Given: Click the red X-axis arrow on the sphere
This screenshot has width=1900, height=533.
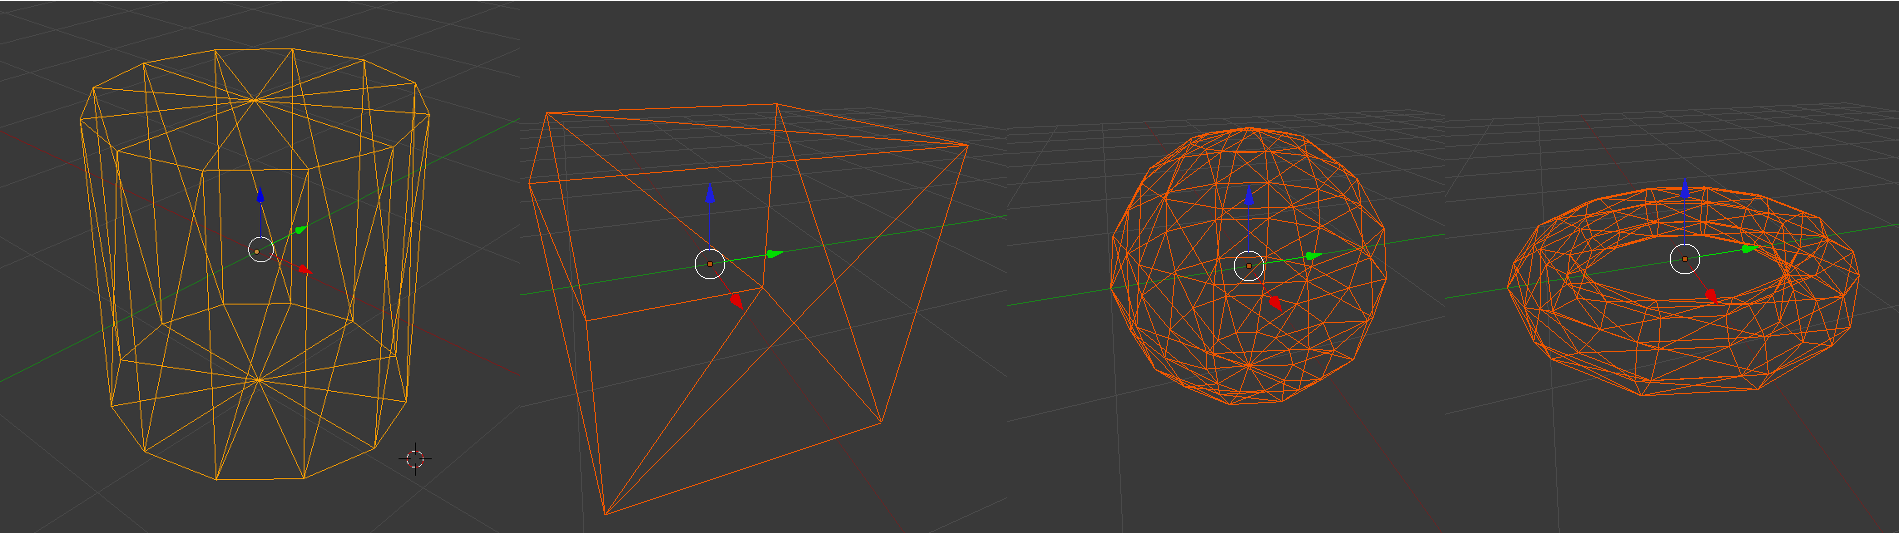Looking at the screenshot, I should (x=1275, y=302).
